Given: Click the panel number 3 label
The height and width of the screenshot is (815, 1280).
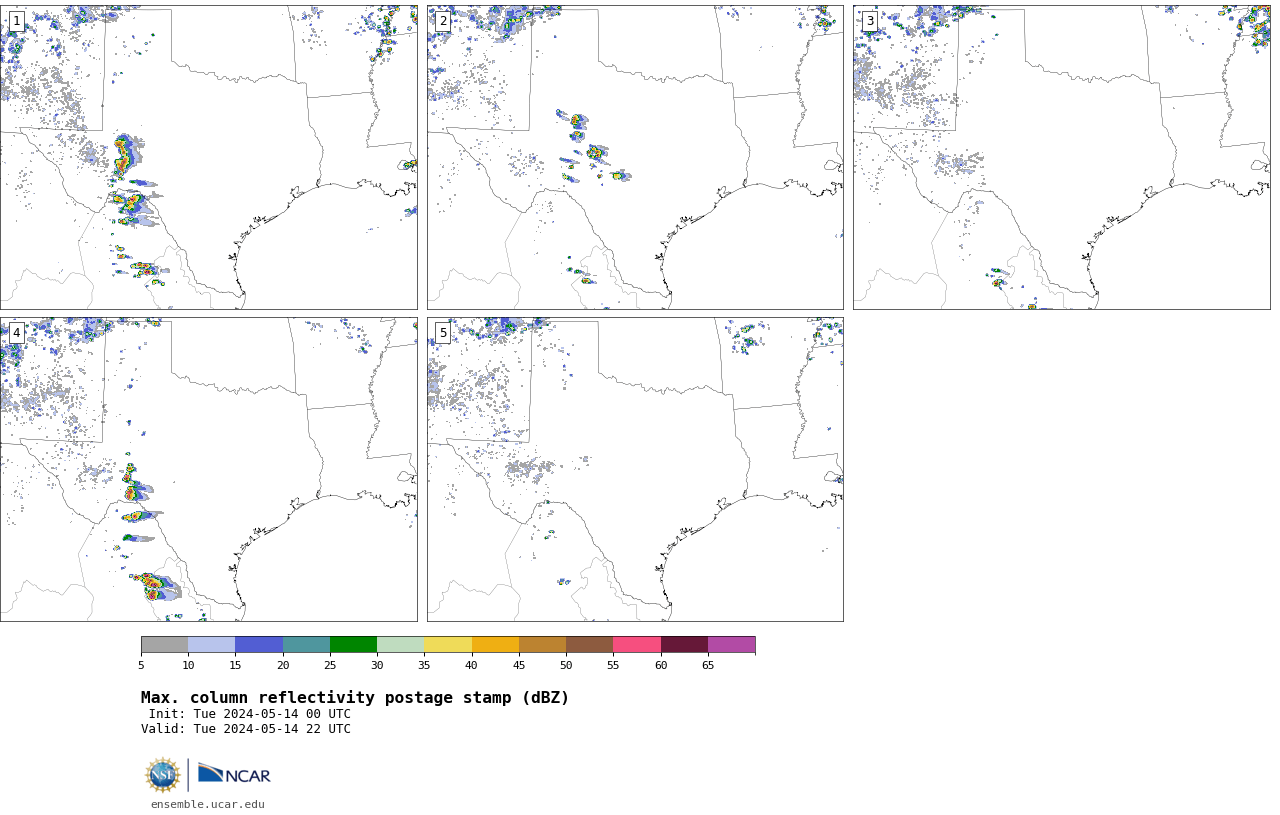Looking at the screenshot, I should (x=870, y=21).
